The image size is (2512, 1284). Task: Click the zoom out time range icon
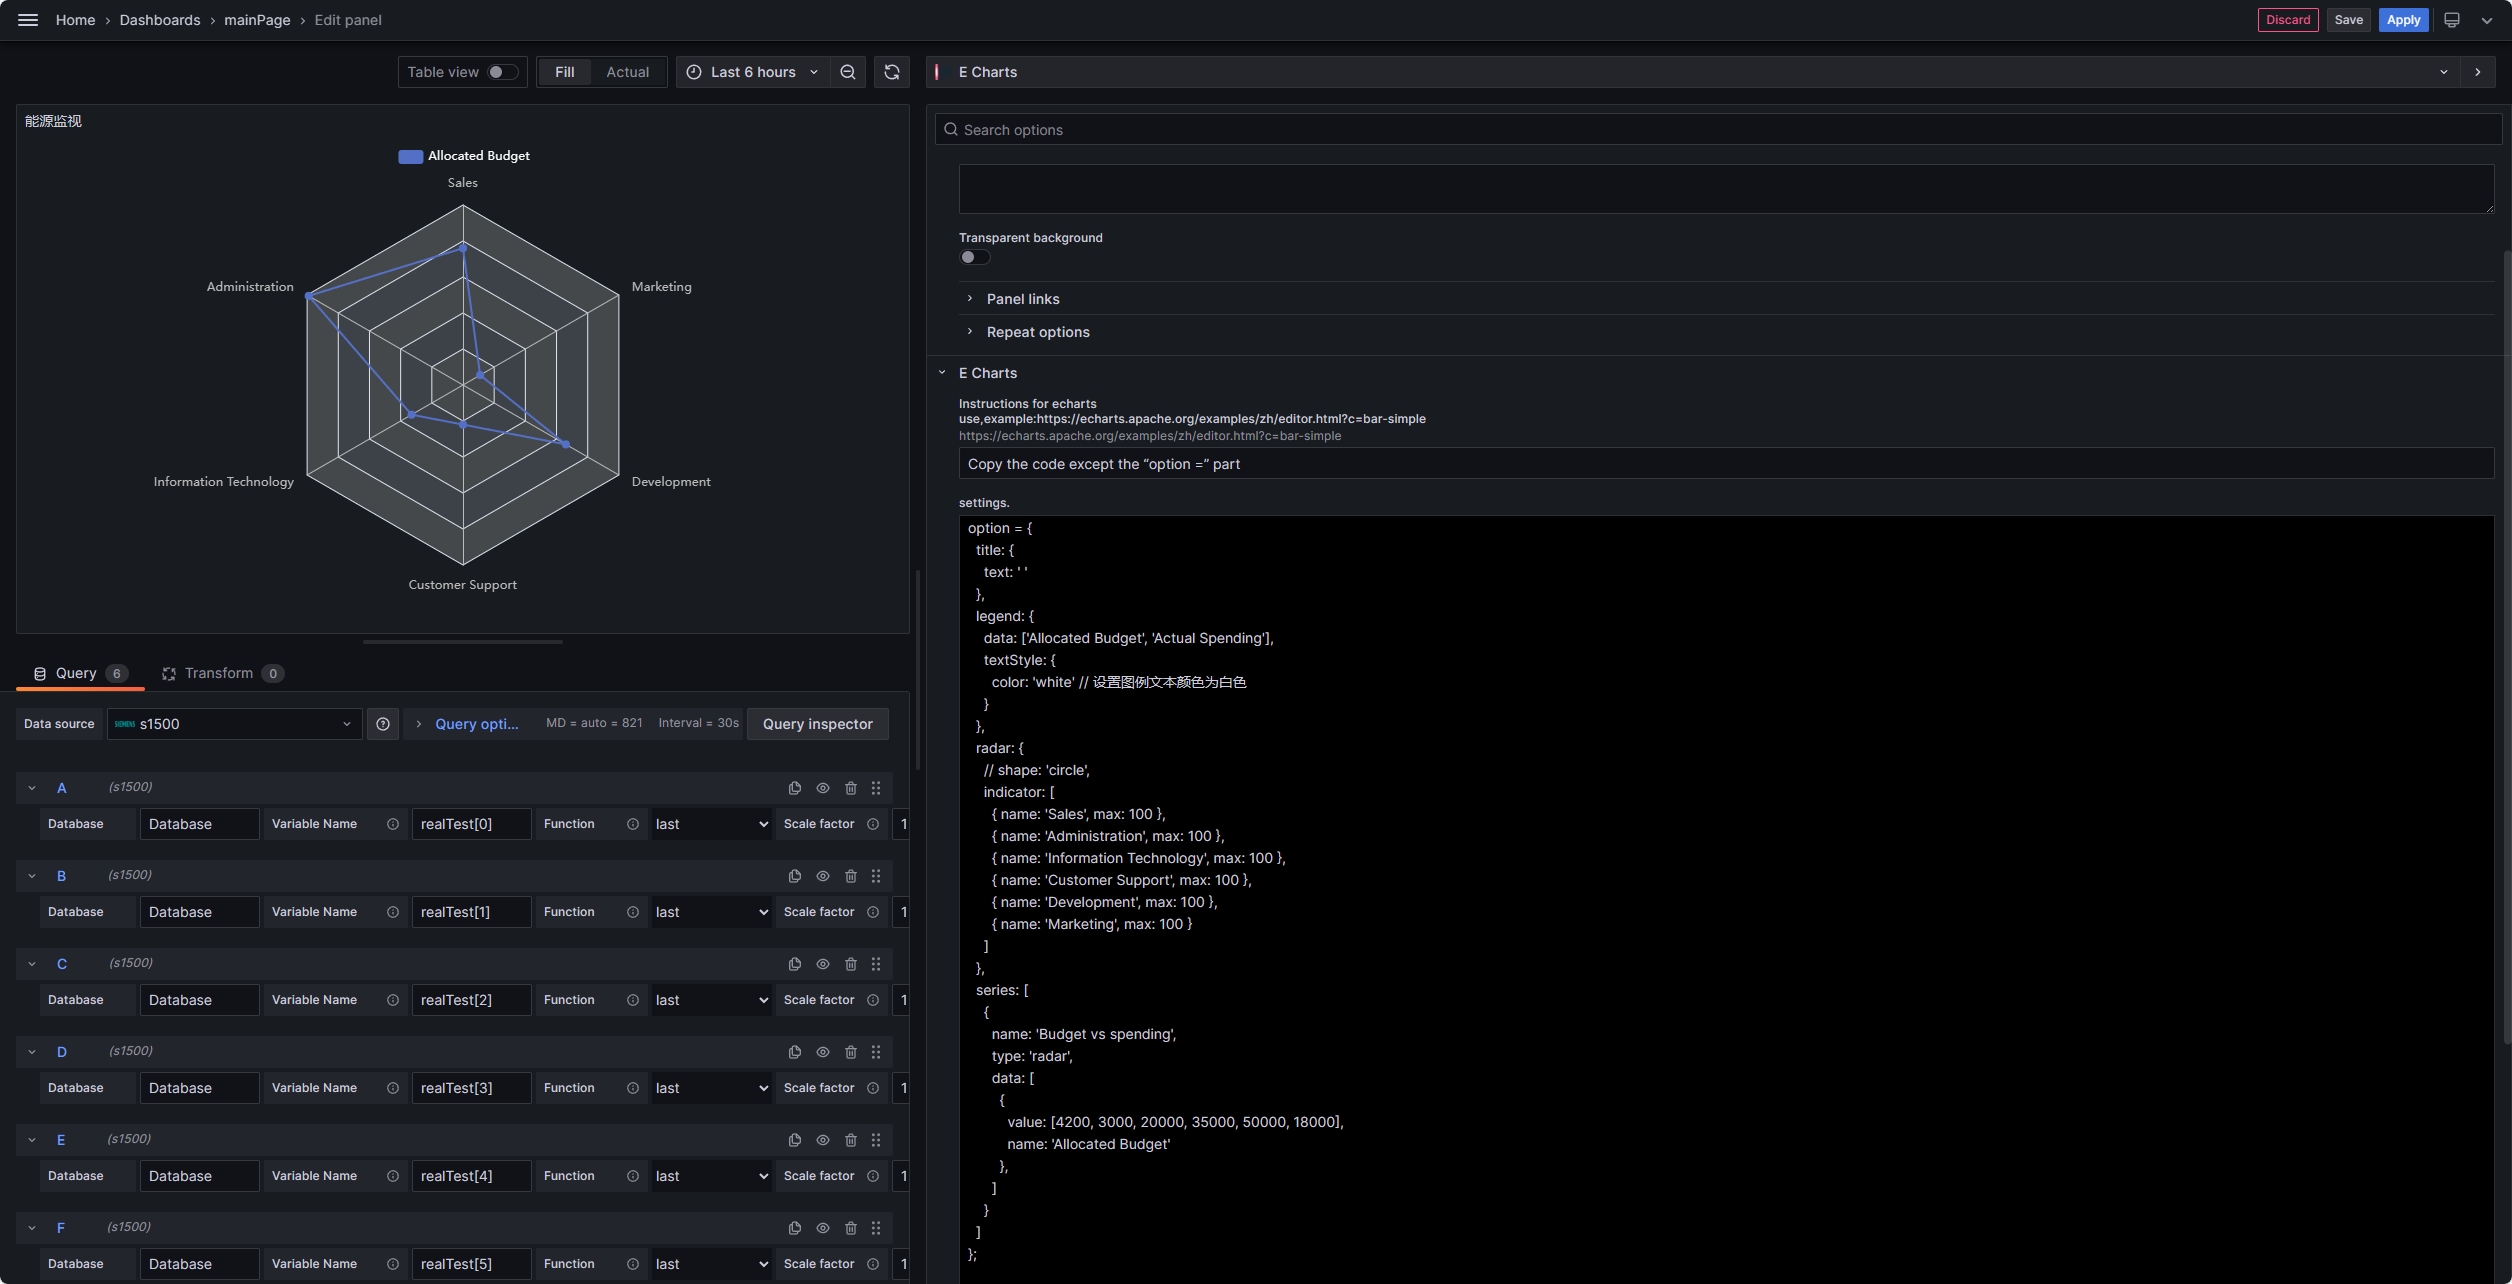pyautogui.click(x=848, y=72)
